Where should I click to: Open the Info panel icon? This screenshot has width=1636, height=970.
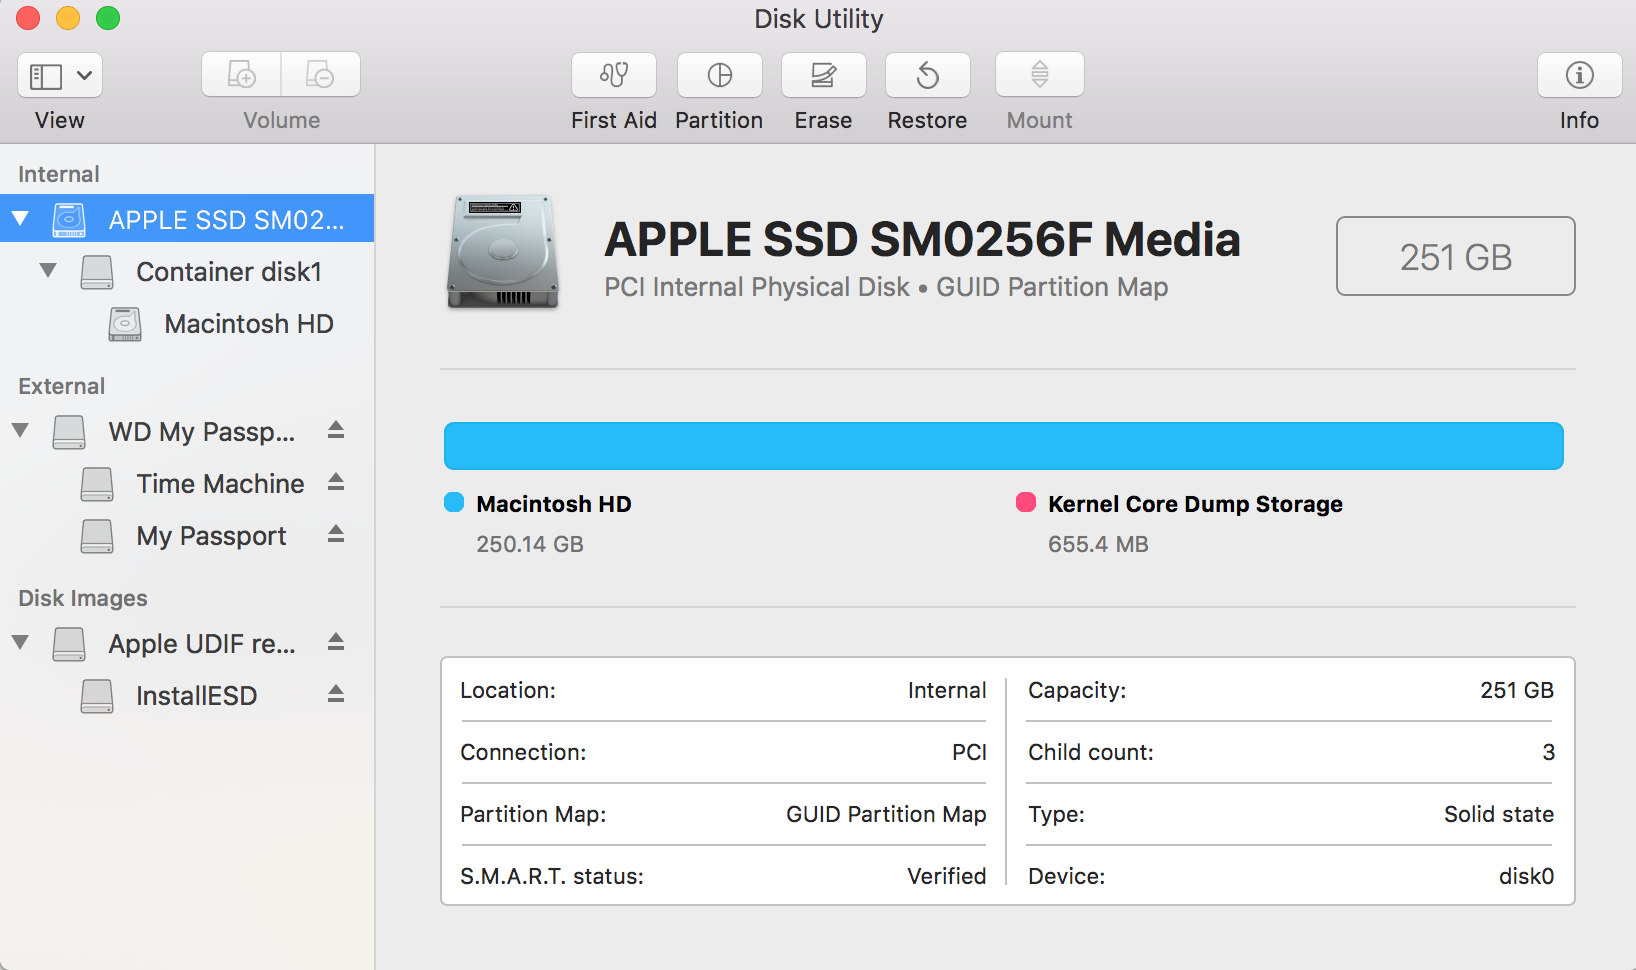(1580, 75)
